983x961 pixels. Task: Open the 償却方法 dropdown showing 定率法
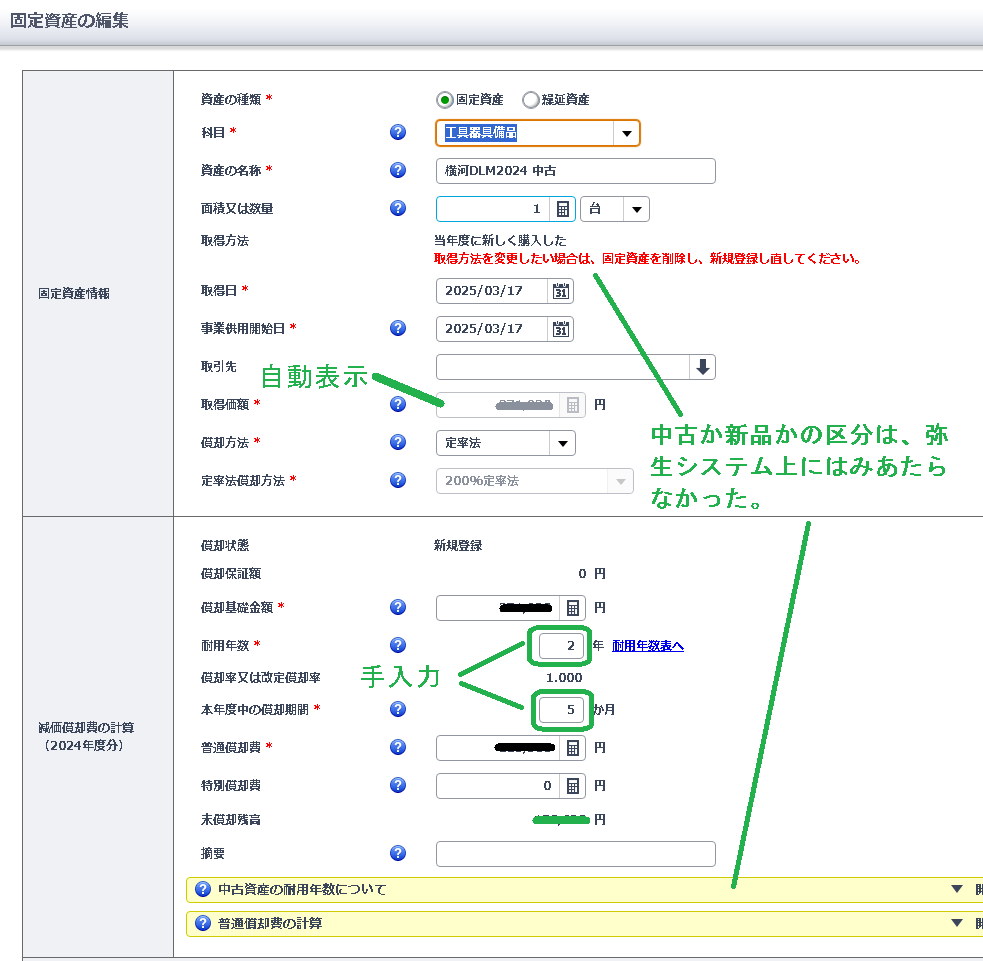tap(562, 443)
